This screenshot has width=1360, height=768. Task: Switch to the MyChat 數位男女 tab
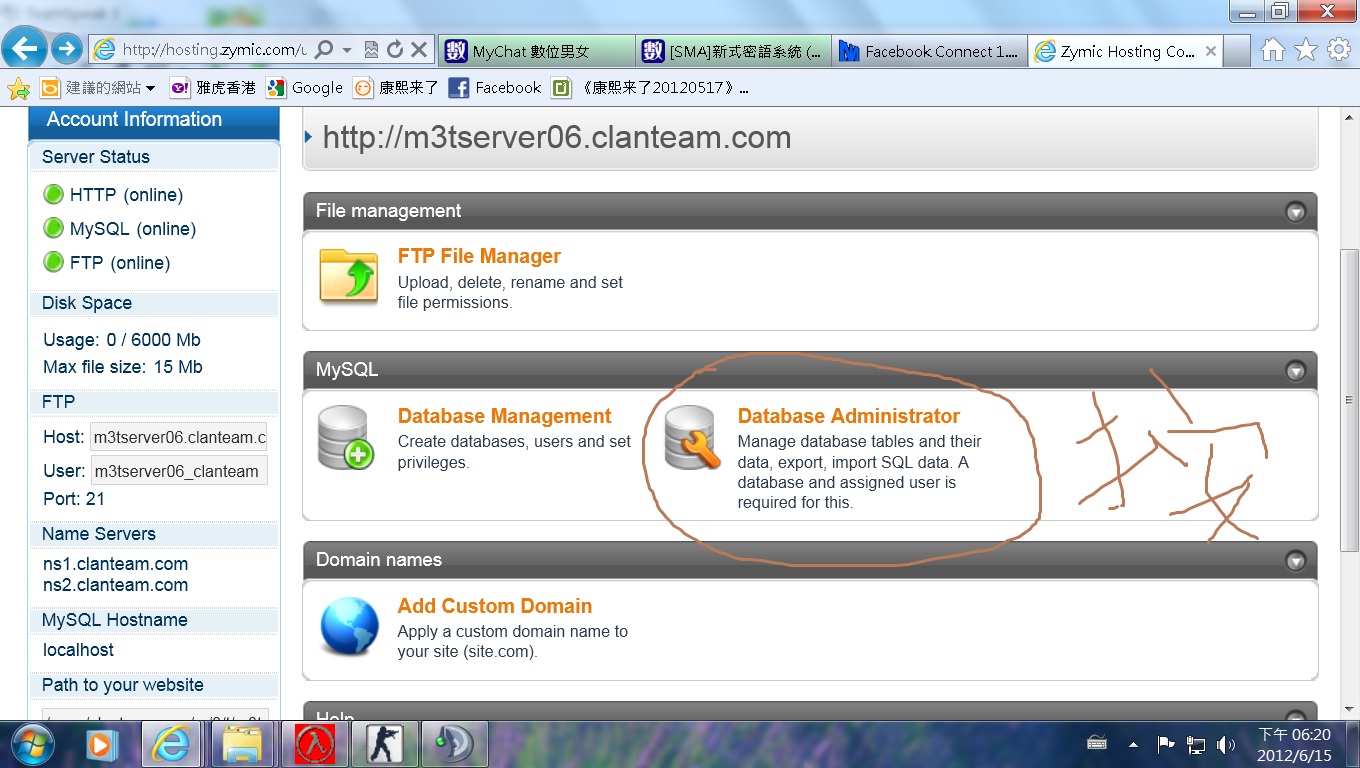(536, 51)
